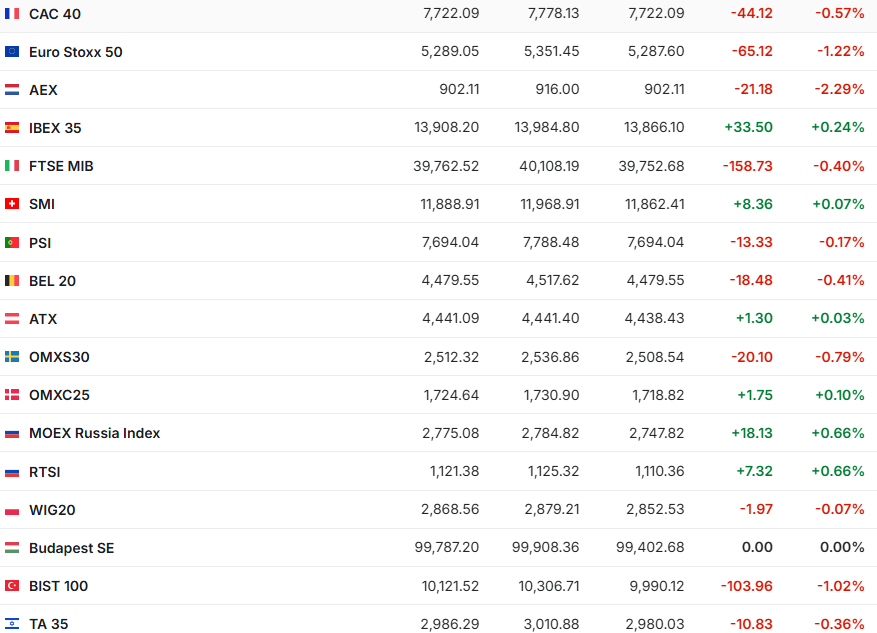Click the Netherlands flag icon next to AEX
Screen dimensions: 877x633
[12, 90]
